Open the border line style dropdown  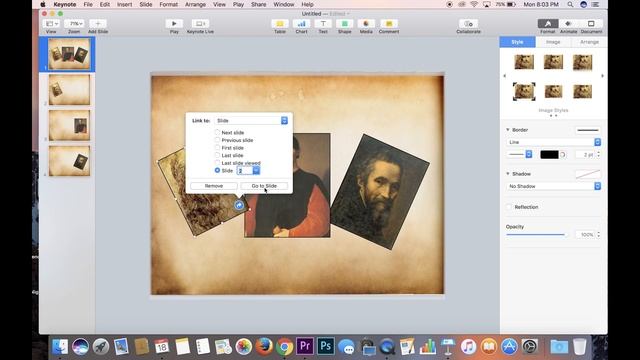coord(520,154)
